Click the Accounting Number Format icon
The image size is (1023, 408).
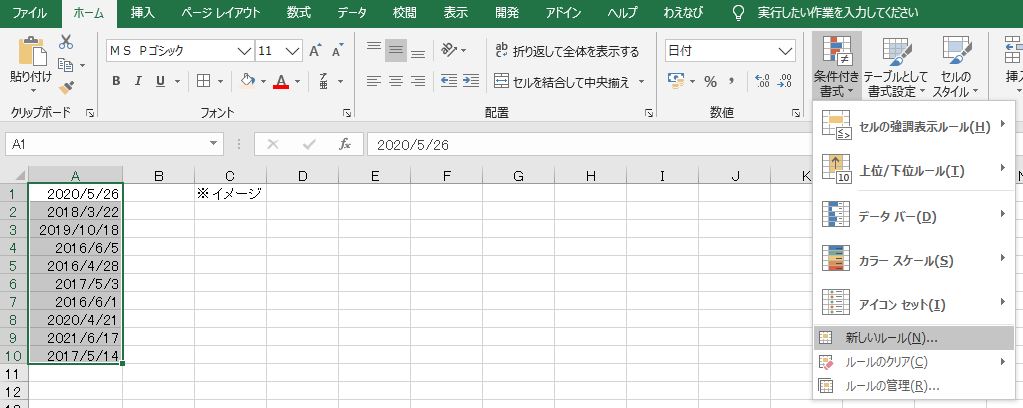click(675, 82)
